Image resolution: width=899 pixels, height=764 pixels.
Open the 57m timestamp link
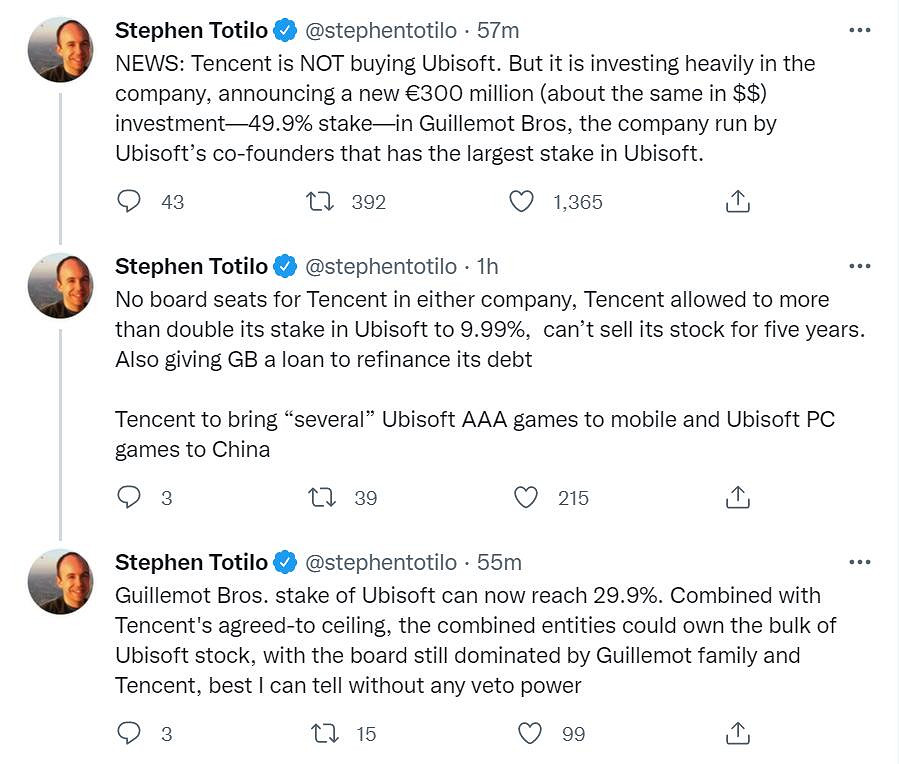498,30
